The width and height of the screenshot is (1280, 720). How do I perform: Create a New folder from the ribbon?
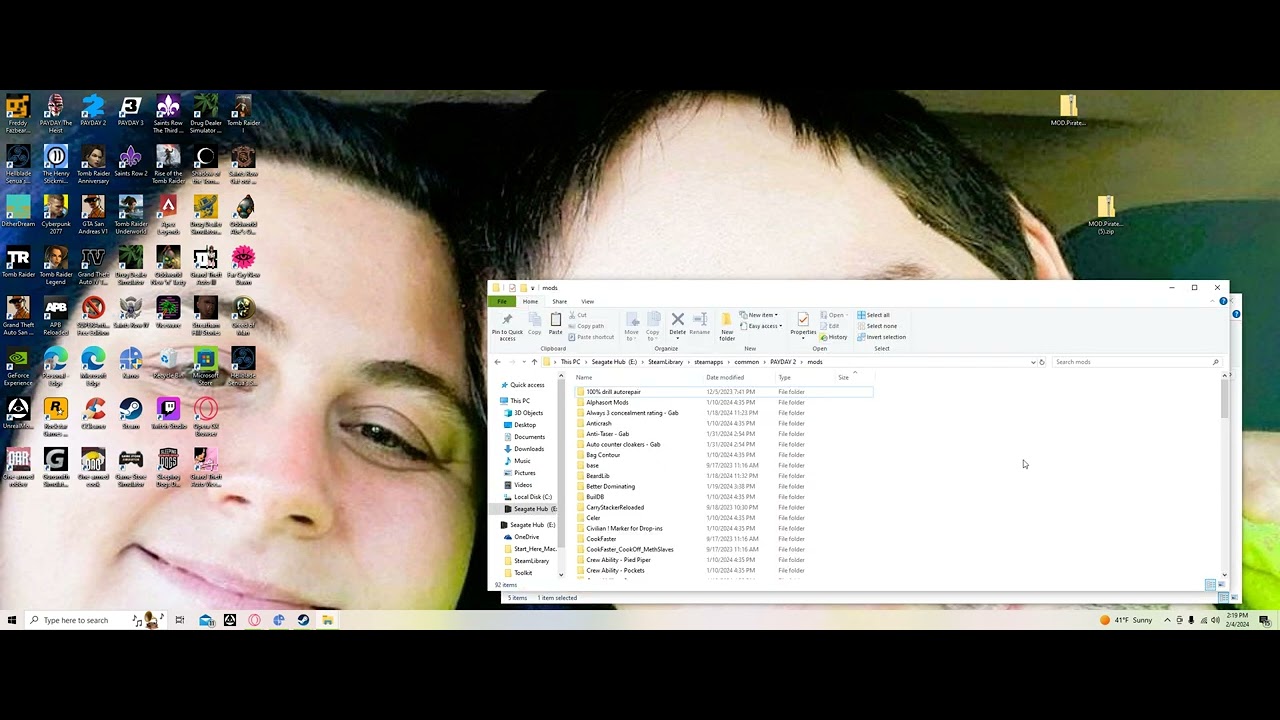click(x=727, y=327)
